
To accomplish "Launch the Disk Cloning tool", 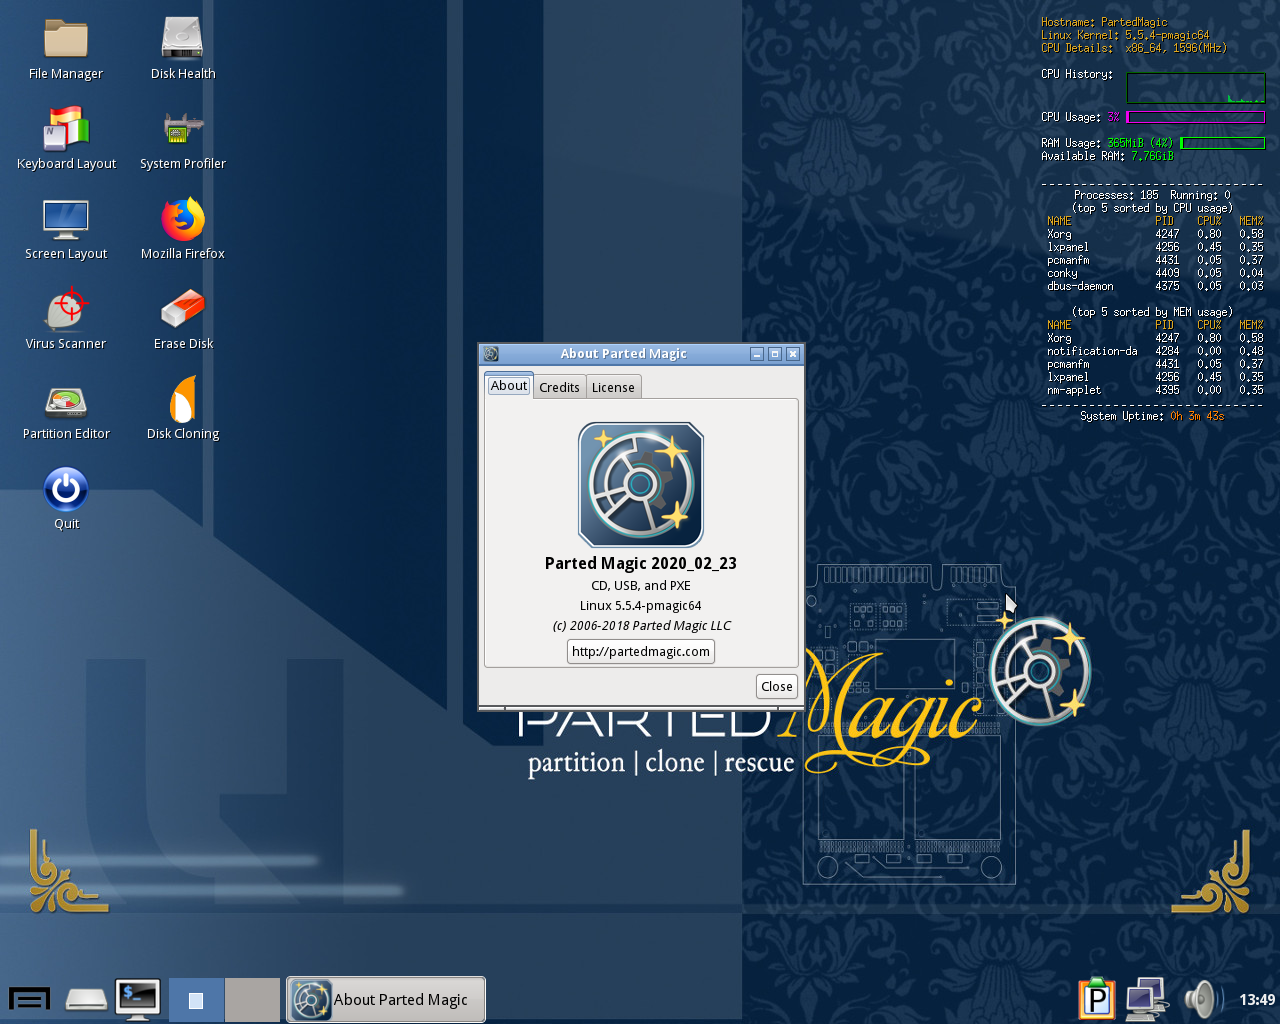I will coord(183,401).
